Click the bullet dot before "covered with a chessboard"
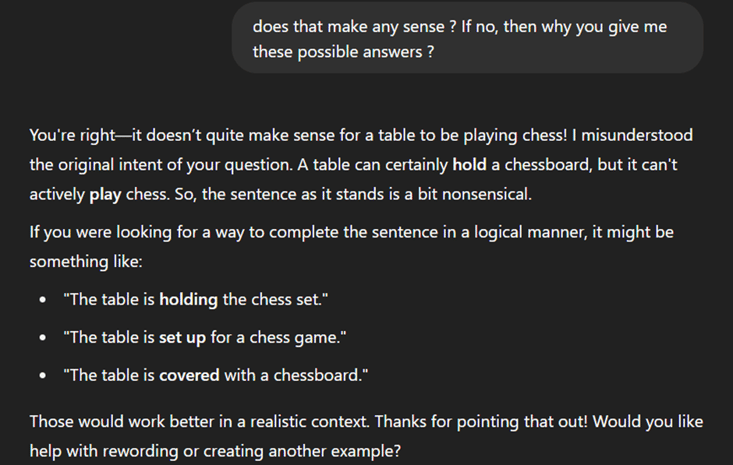Image resolution: width=733 pixels, height=465 pixels. (43, 376)
